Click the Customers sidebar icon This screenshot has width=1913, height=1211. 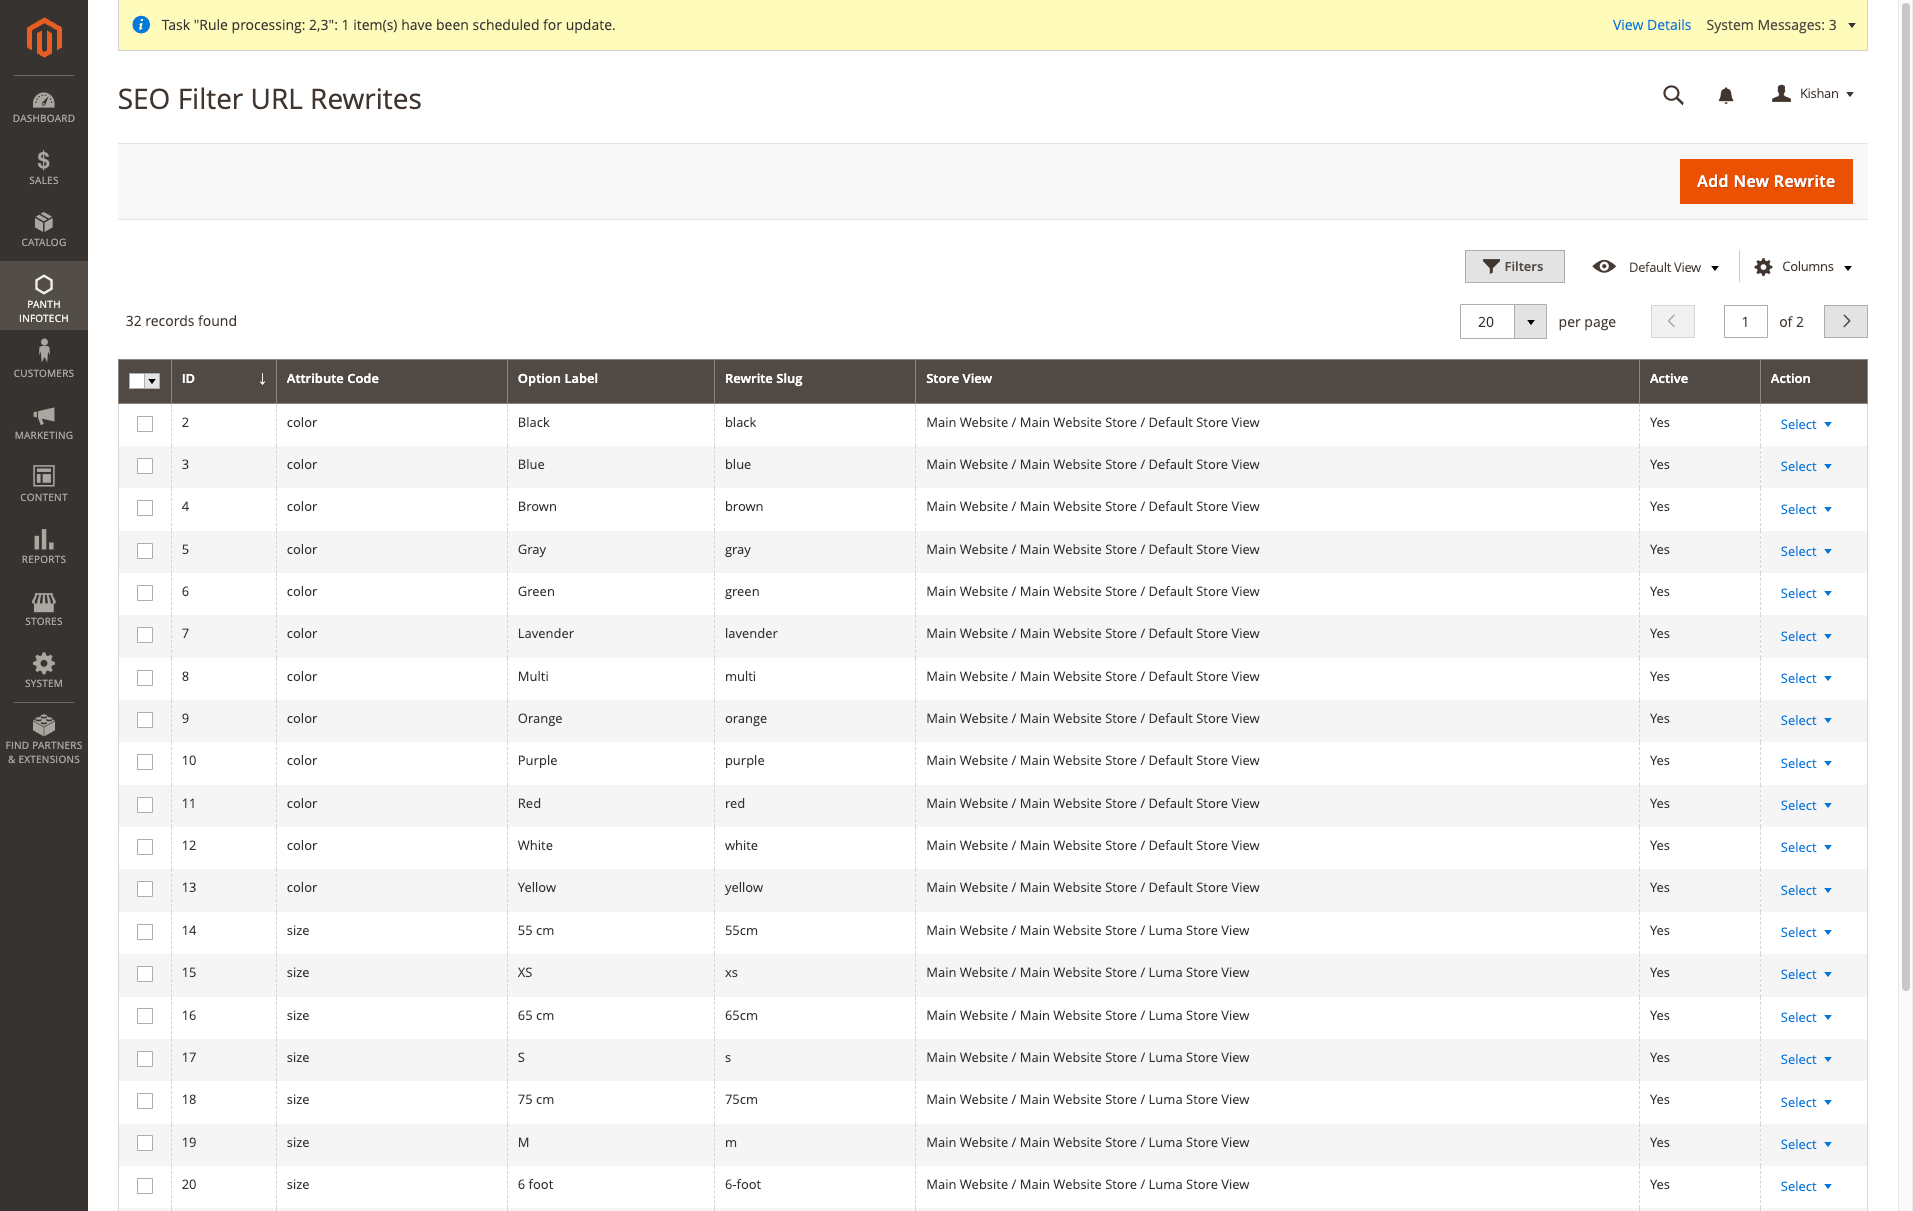pos(43,356)
